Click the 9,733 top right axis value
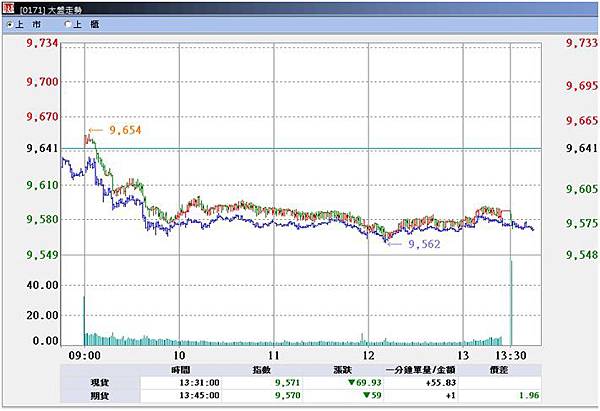 click(x=582, y=43)
